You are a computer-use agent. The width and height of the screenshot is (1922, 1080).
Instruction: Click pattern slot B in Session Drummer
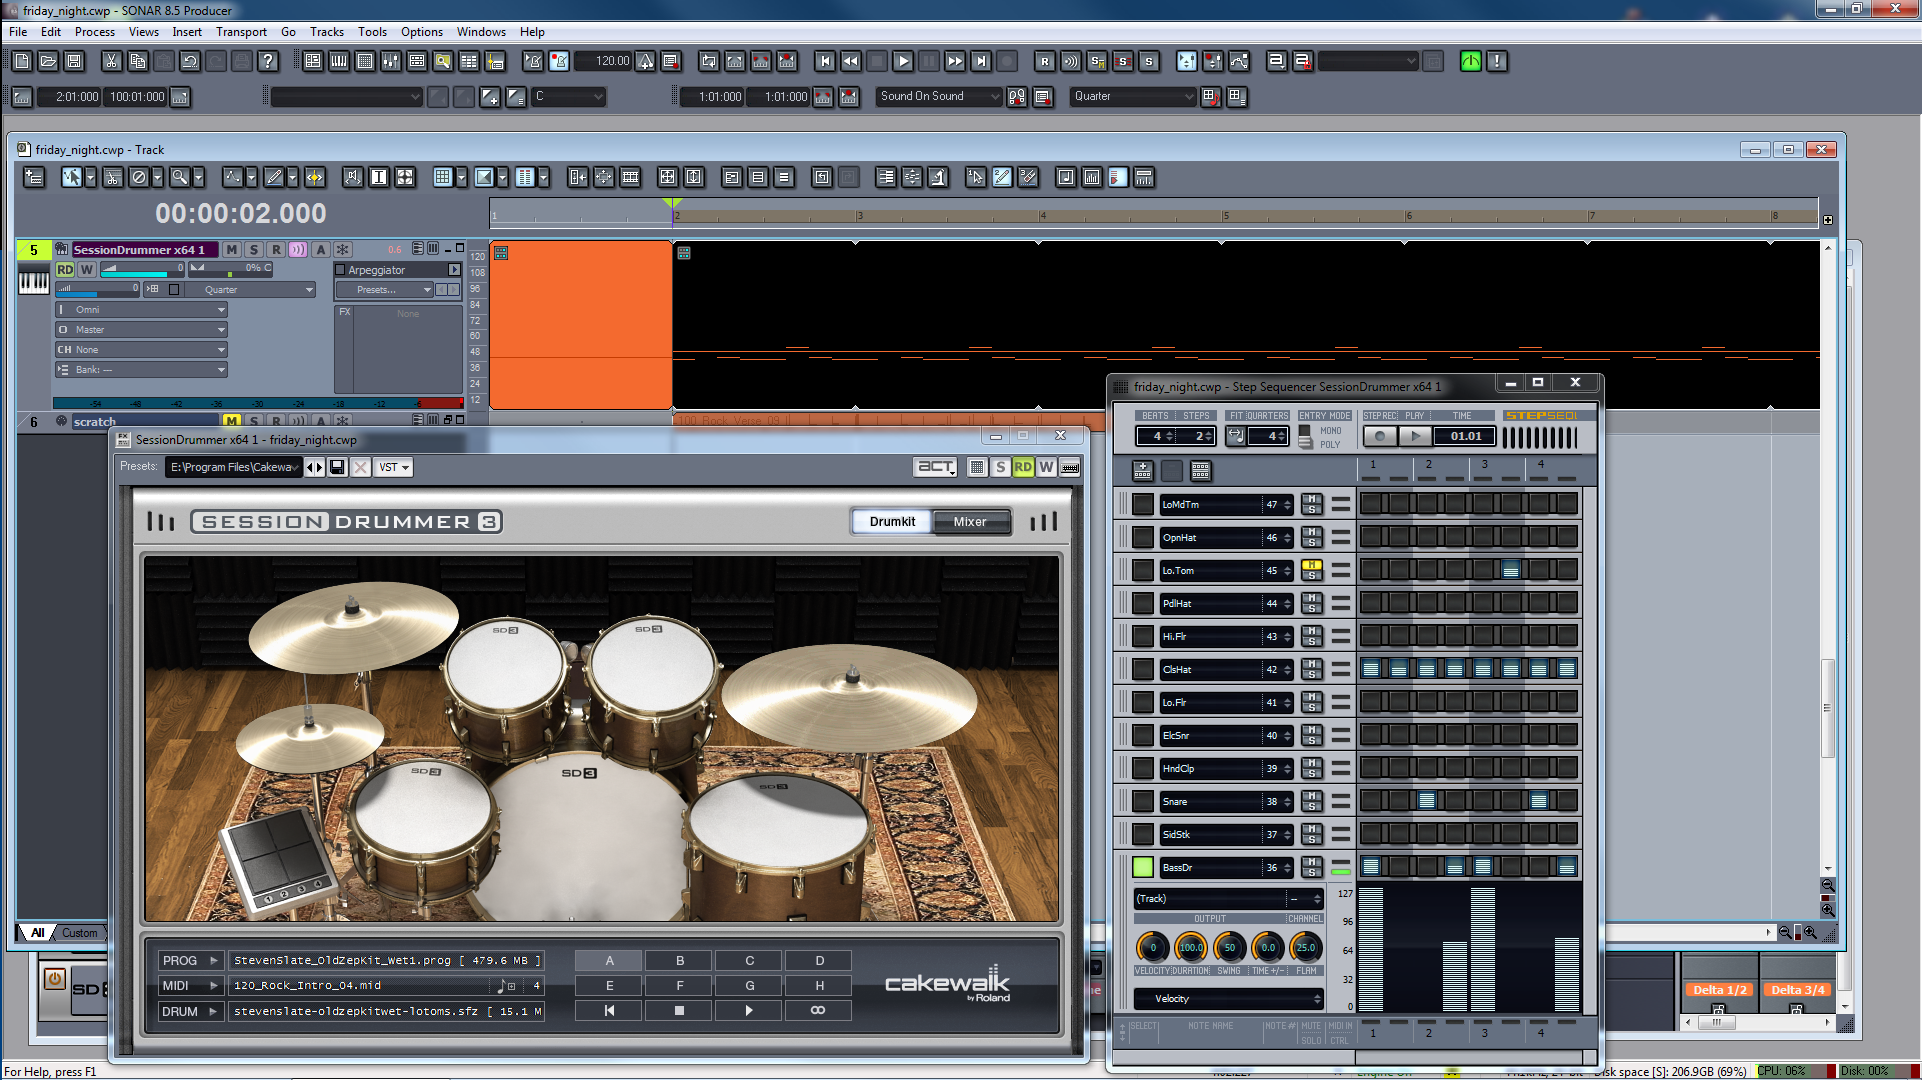click(x=680, y=961)
